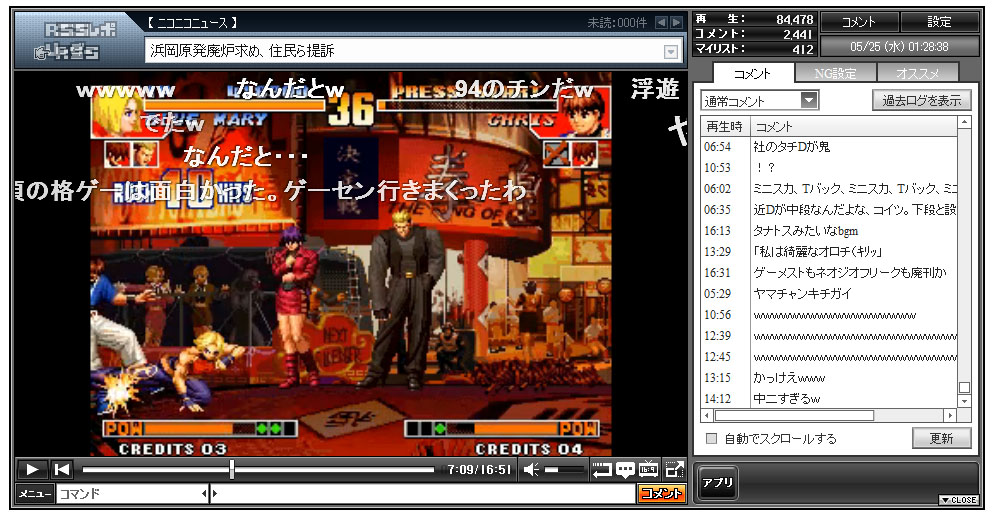Play the video with the play button
This screenshot has height=517, width=999.
32,470
